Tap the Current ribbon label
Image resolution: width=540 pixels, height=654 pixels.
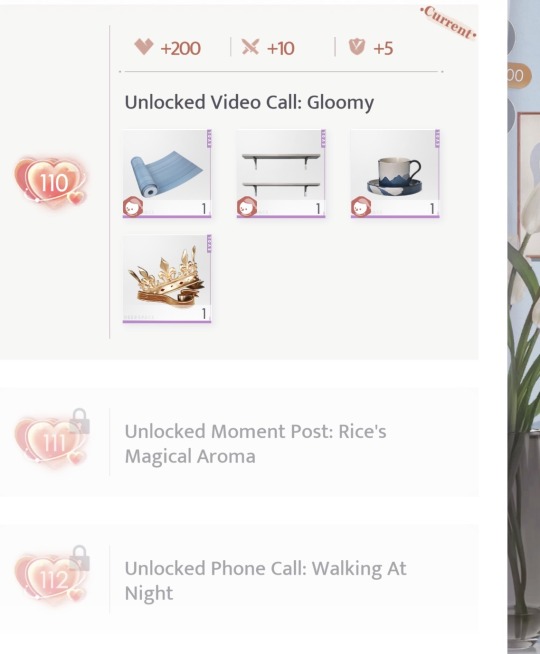click(x=448, y=23)
